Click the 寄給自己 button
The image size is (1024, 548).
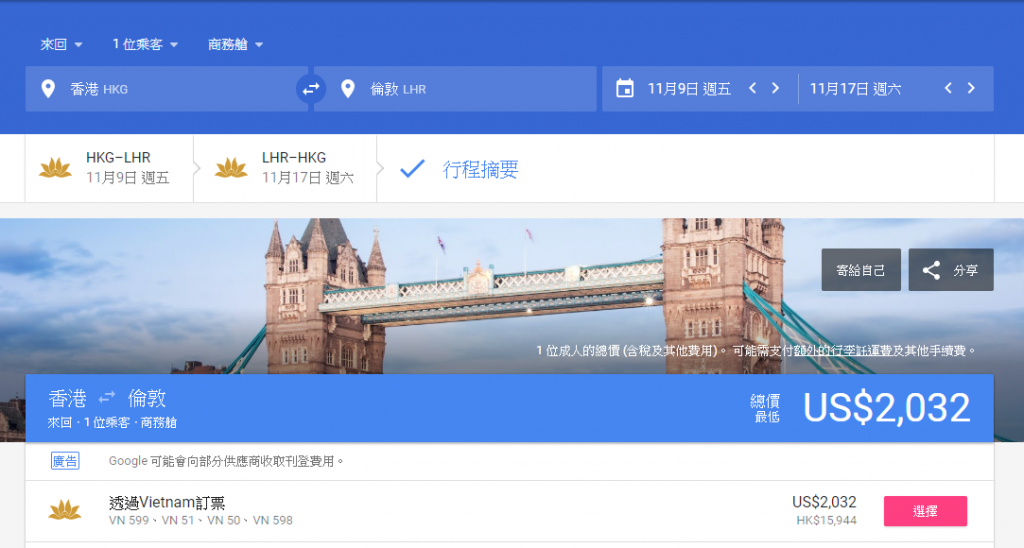[861, 270]
